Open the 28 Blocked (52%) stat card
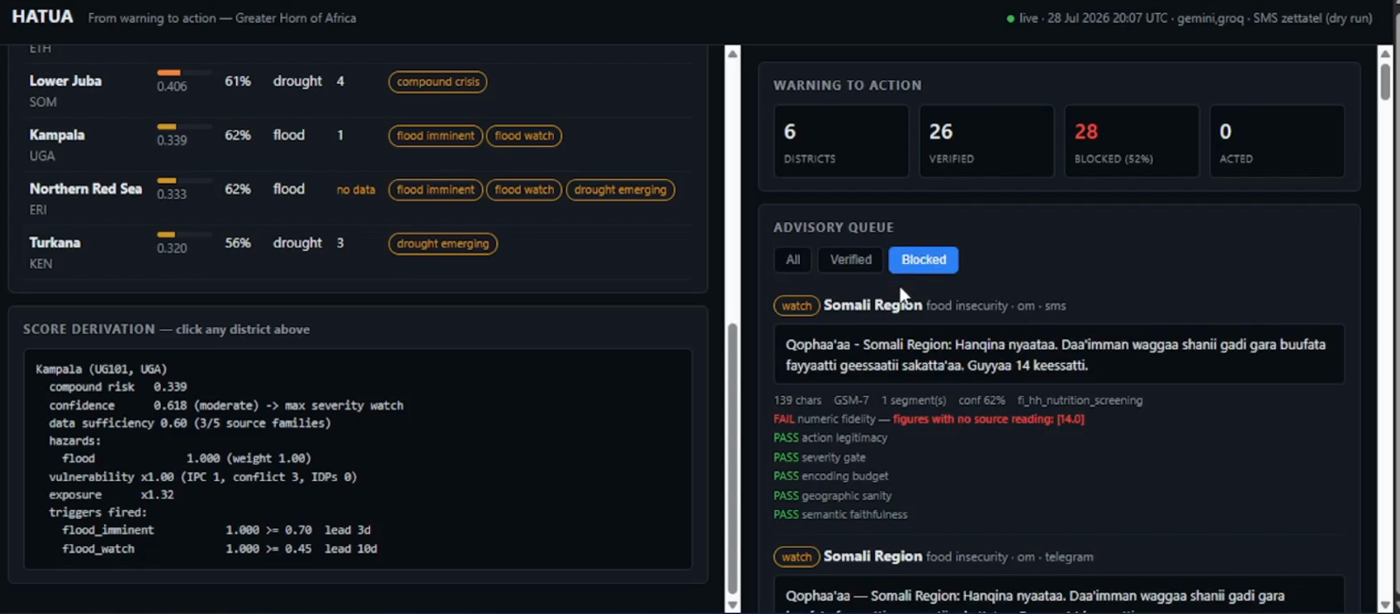 point(1131,142)
